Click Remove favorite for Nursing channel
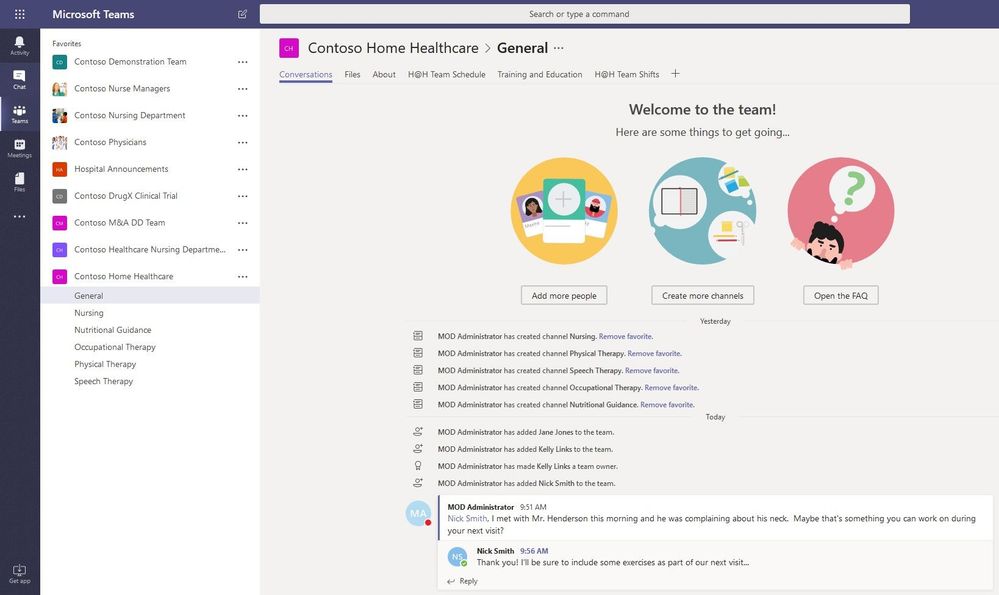 click(x=626, y=336)
